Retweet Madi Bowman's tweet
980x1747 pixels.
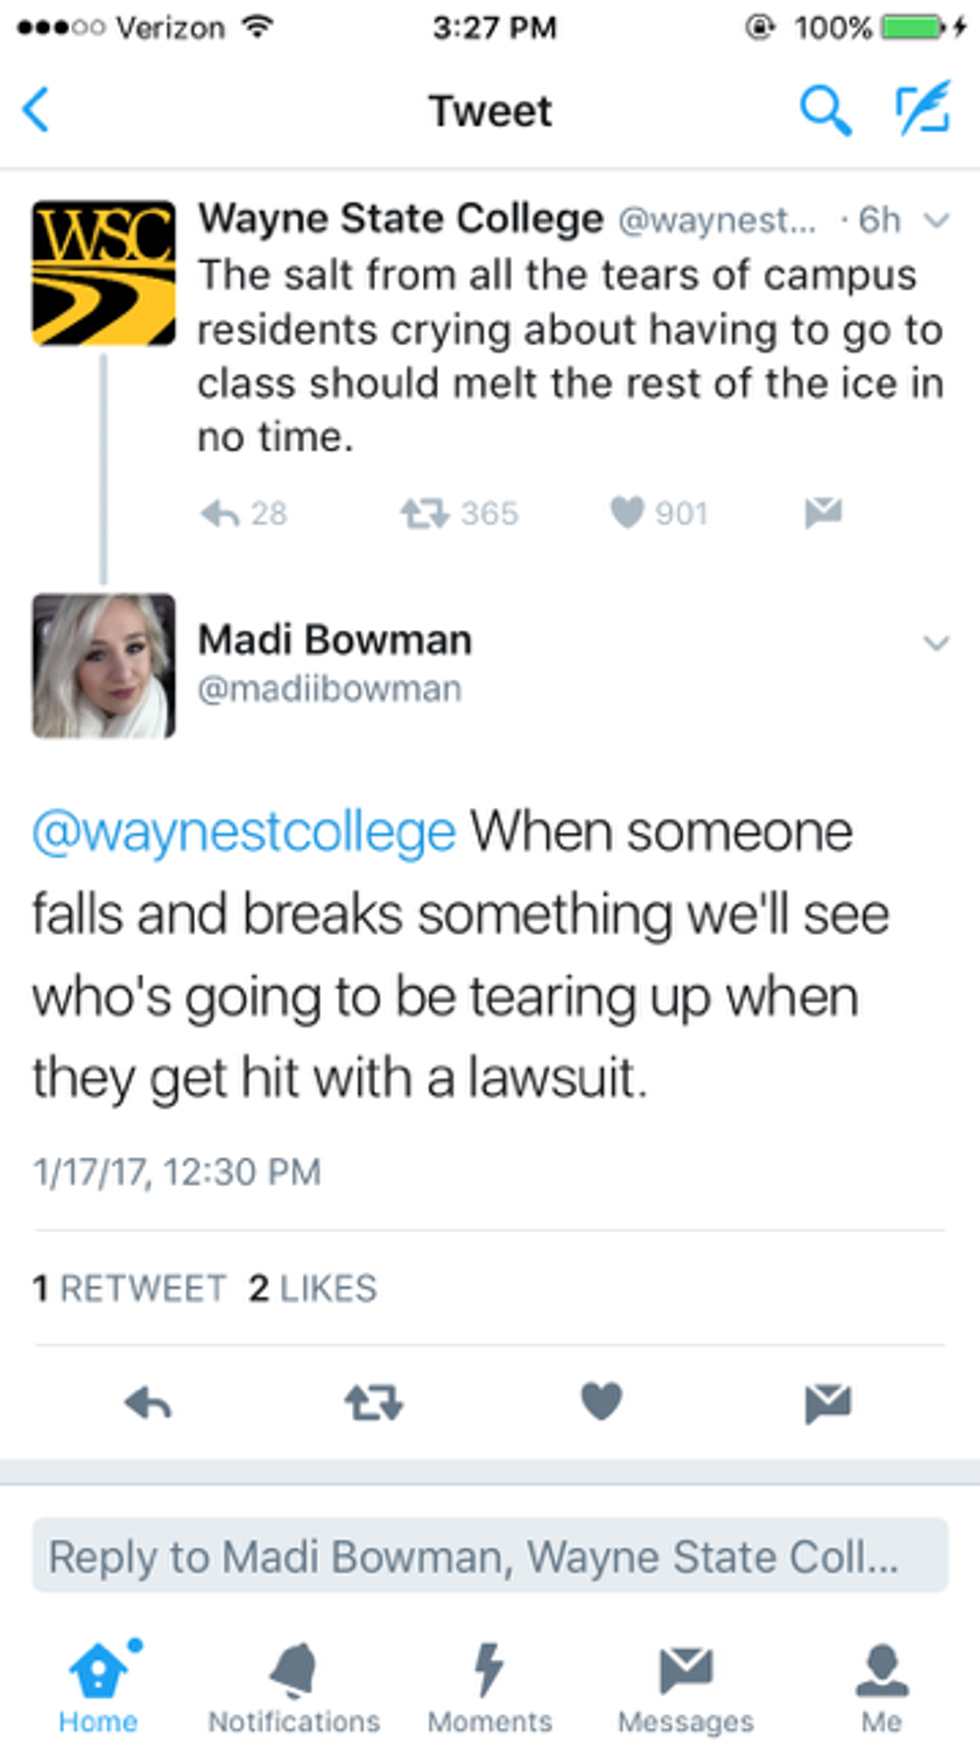(374, 1403)
